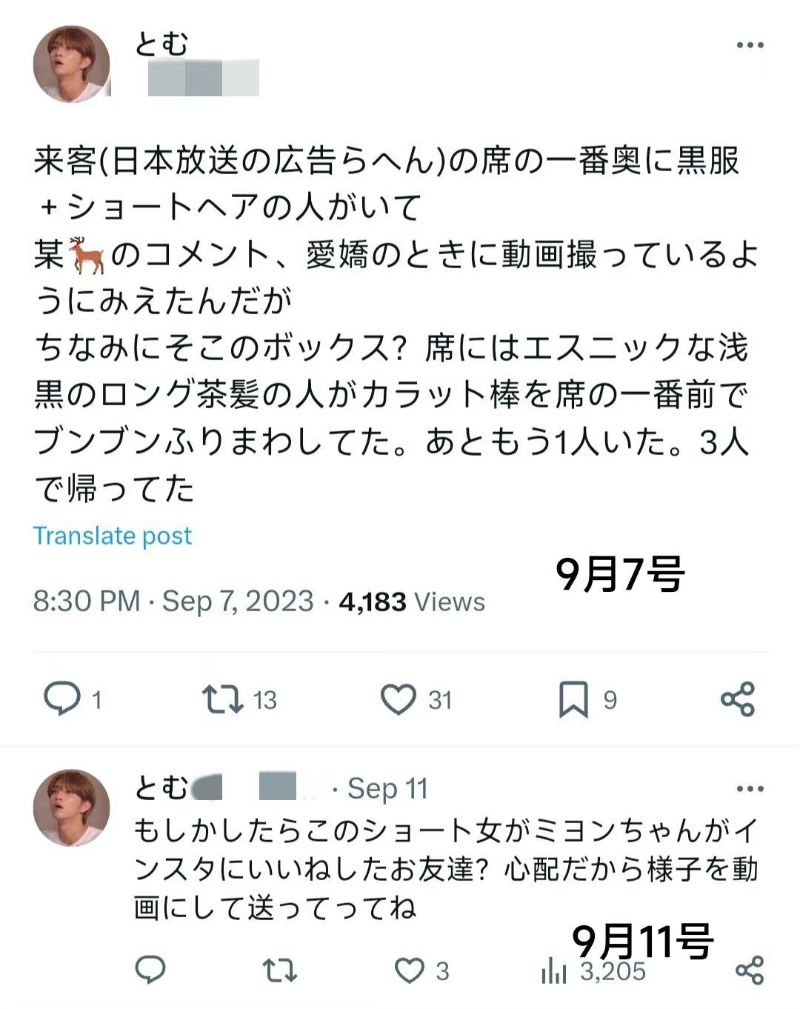Click the 8:30 PM · Sep 7, 2023 timestamp
The image size is (800, 1009).
[173, 602]
